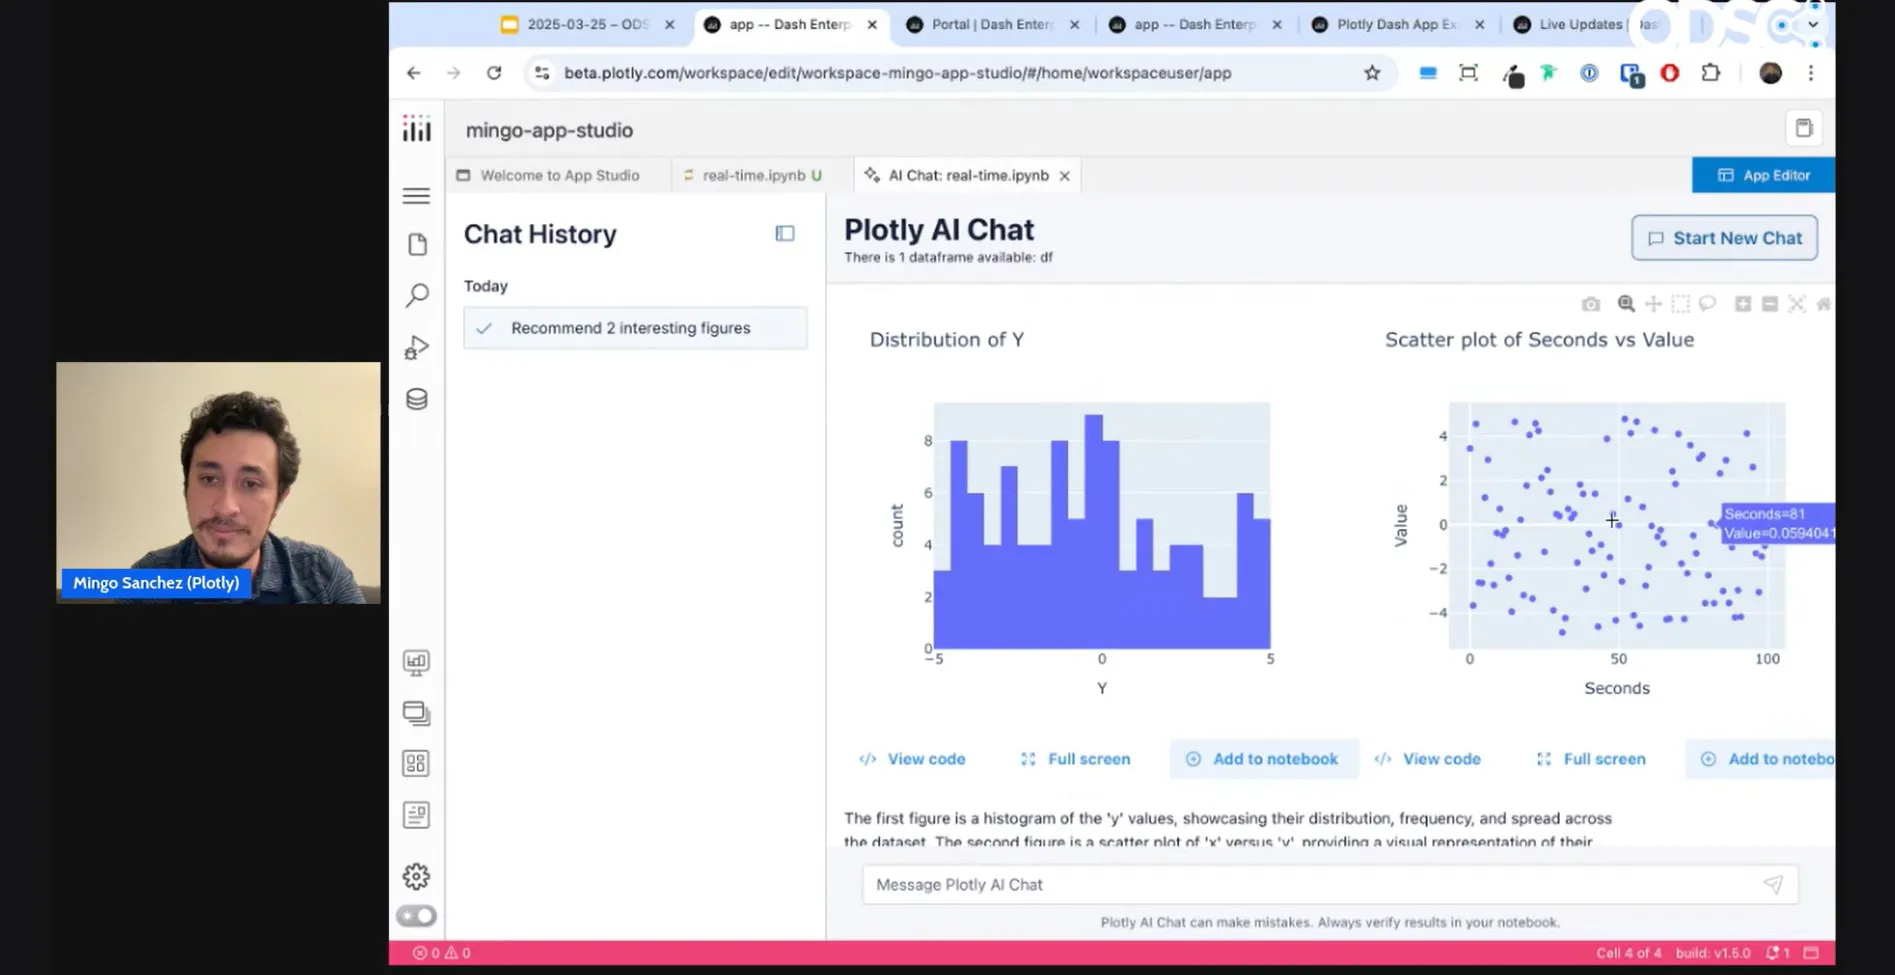This screenshot has height=975, width=1895.
Task: Focus the Message Plotly AI Chat input
Action: click(x=1330, y=884)
